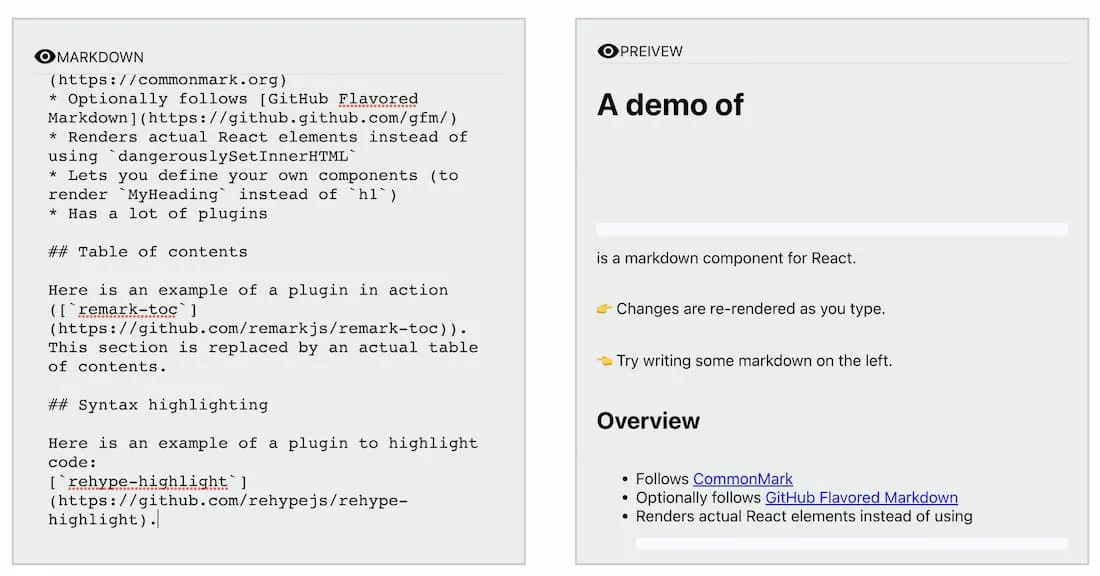
Task: Open the GitHub Flavored Markdown link
Action: click(x=861, y=497)
